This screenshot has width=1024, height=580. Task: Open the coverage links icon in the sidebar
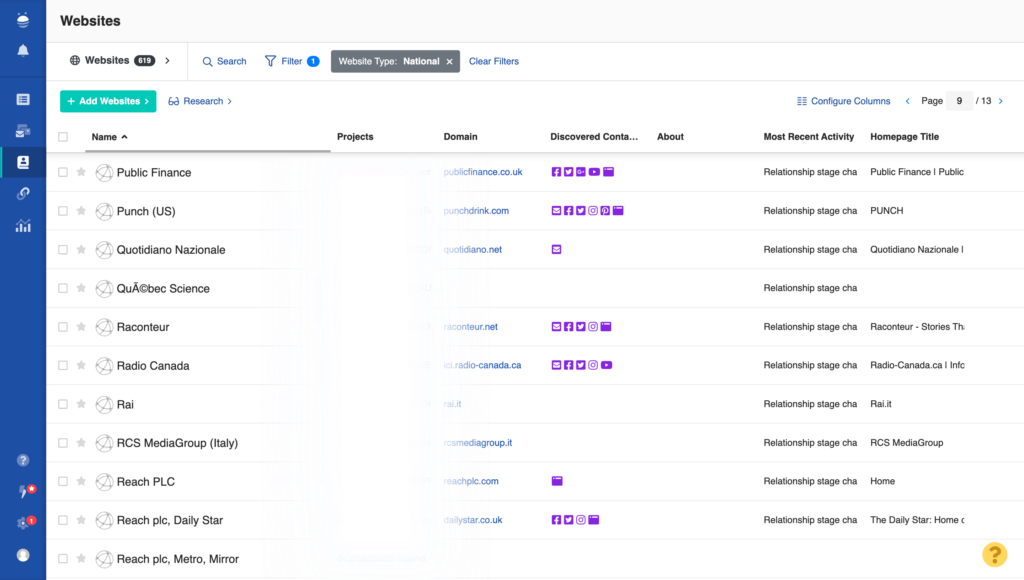point(22,193)
